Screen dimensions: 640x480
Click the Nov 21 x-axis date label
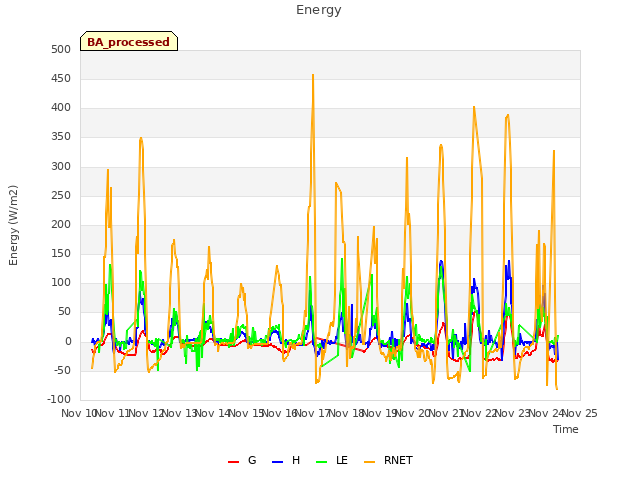[x=446, y=413]
